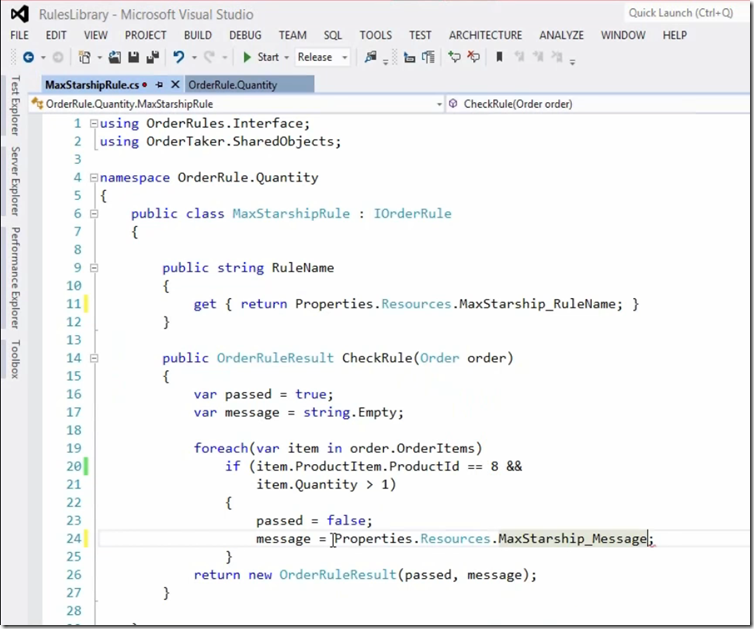Viewport: 754px width, 629px height.
Task: Open the ARCHITECTURE menu
Action: click(485, 36)
